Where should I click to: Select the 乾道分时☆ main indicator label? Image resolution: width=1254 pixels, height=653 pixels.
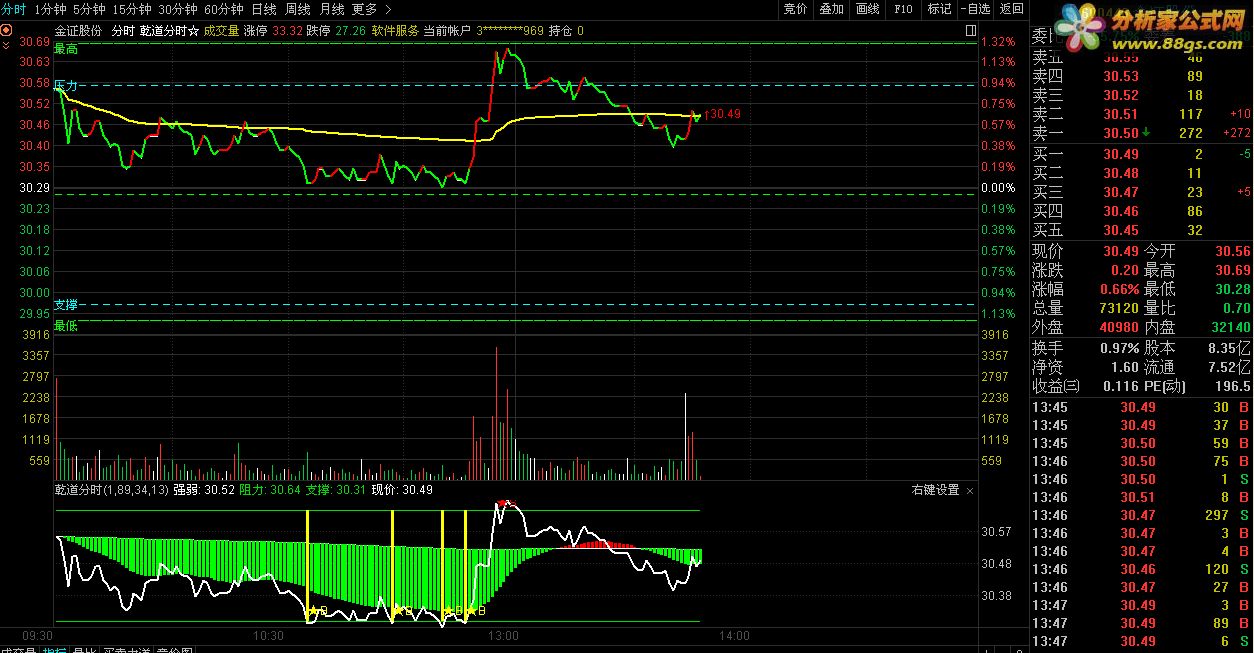(x=169, y=31)
